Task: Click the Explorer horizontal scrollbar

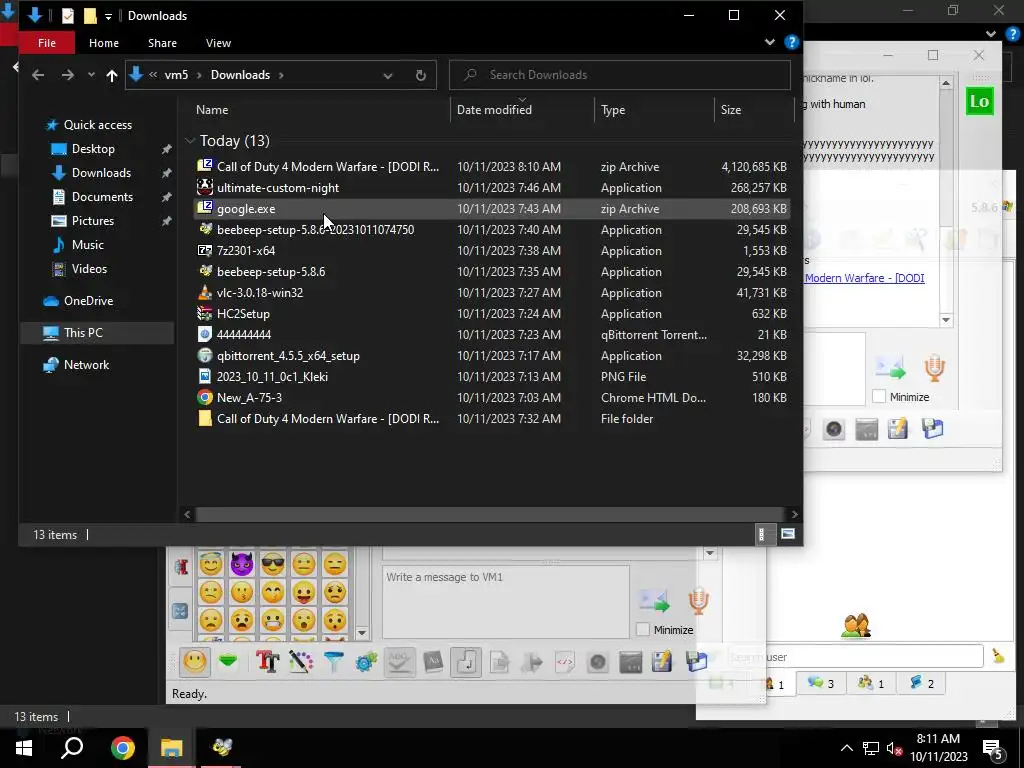Action: click(x=489, y=514)
